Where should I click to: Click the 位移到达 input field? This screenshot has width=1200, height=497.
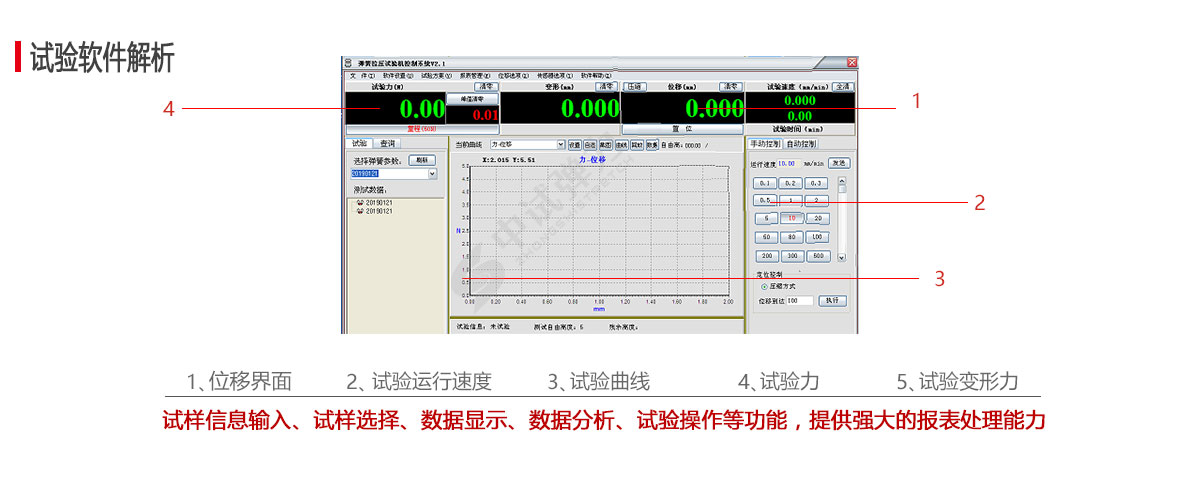[x=800, y=301]
